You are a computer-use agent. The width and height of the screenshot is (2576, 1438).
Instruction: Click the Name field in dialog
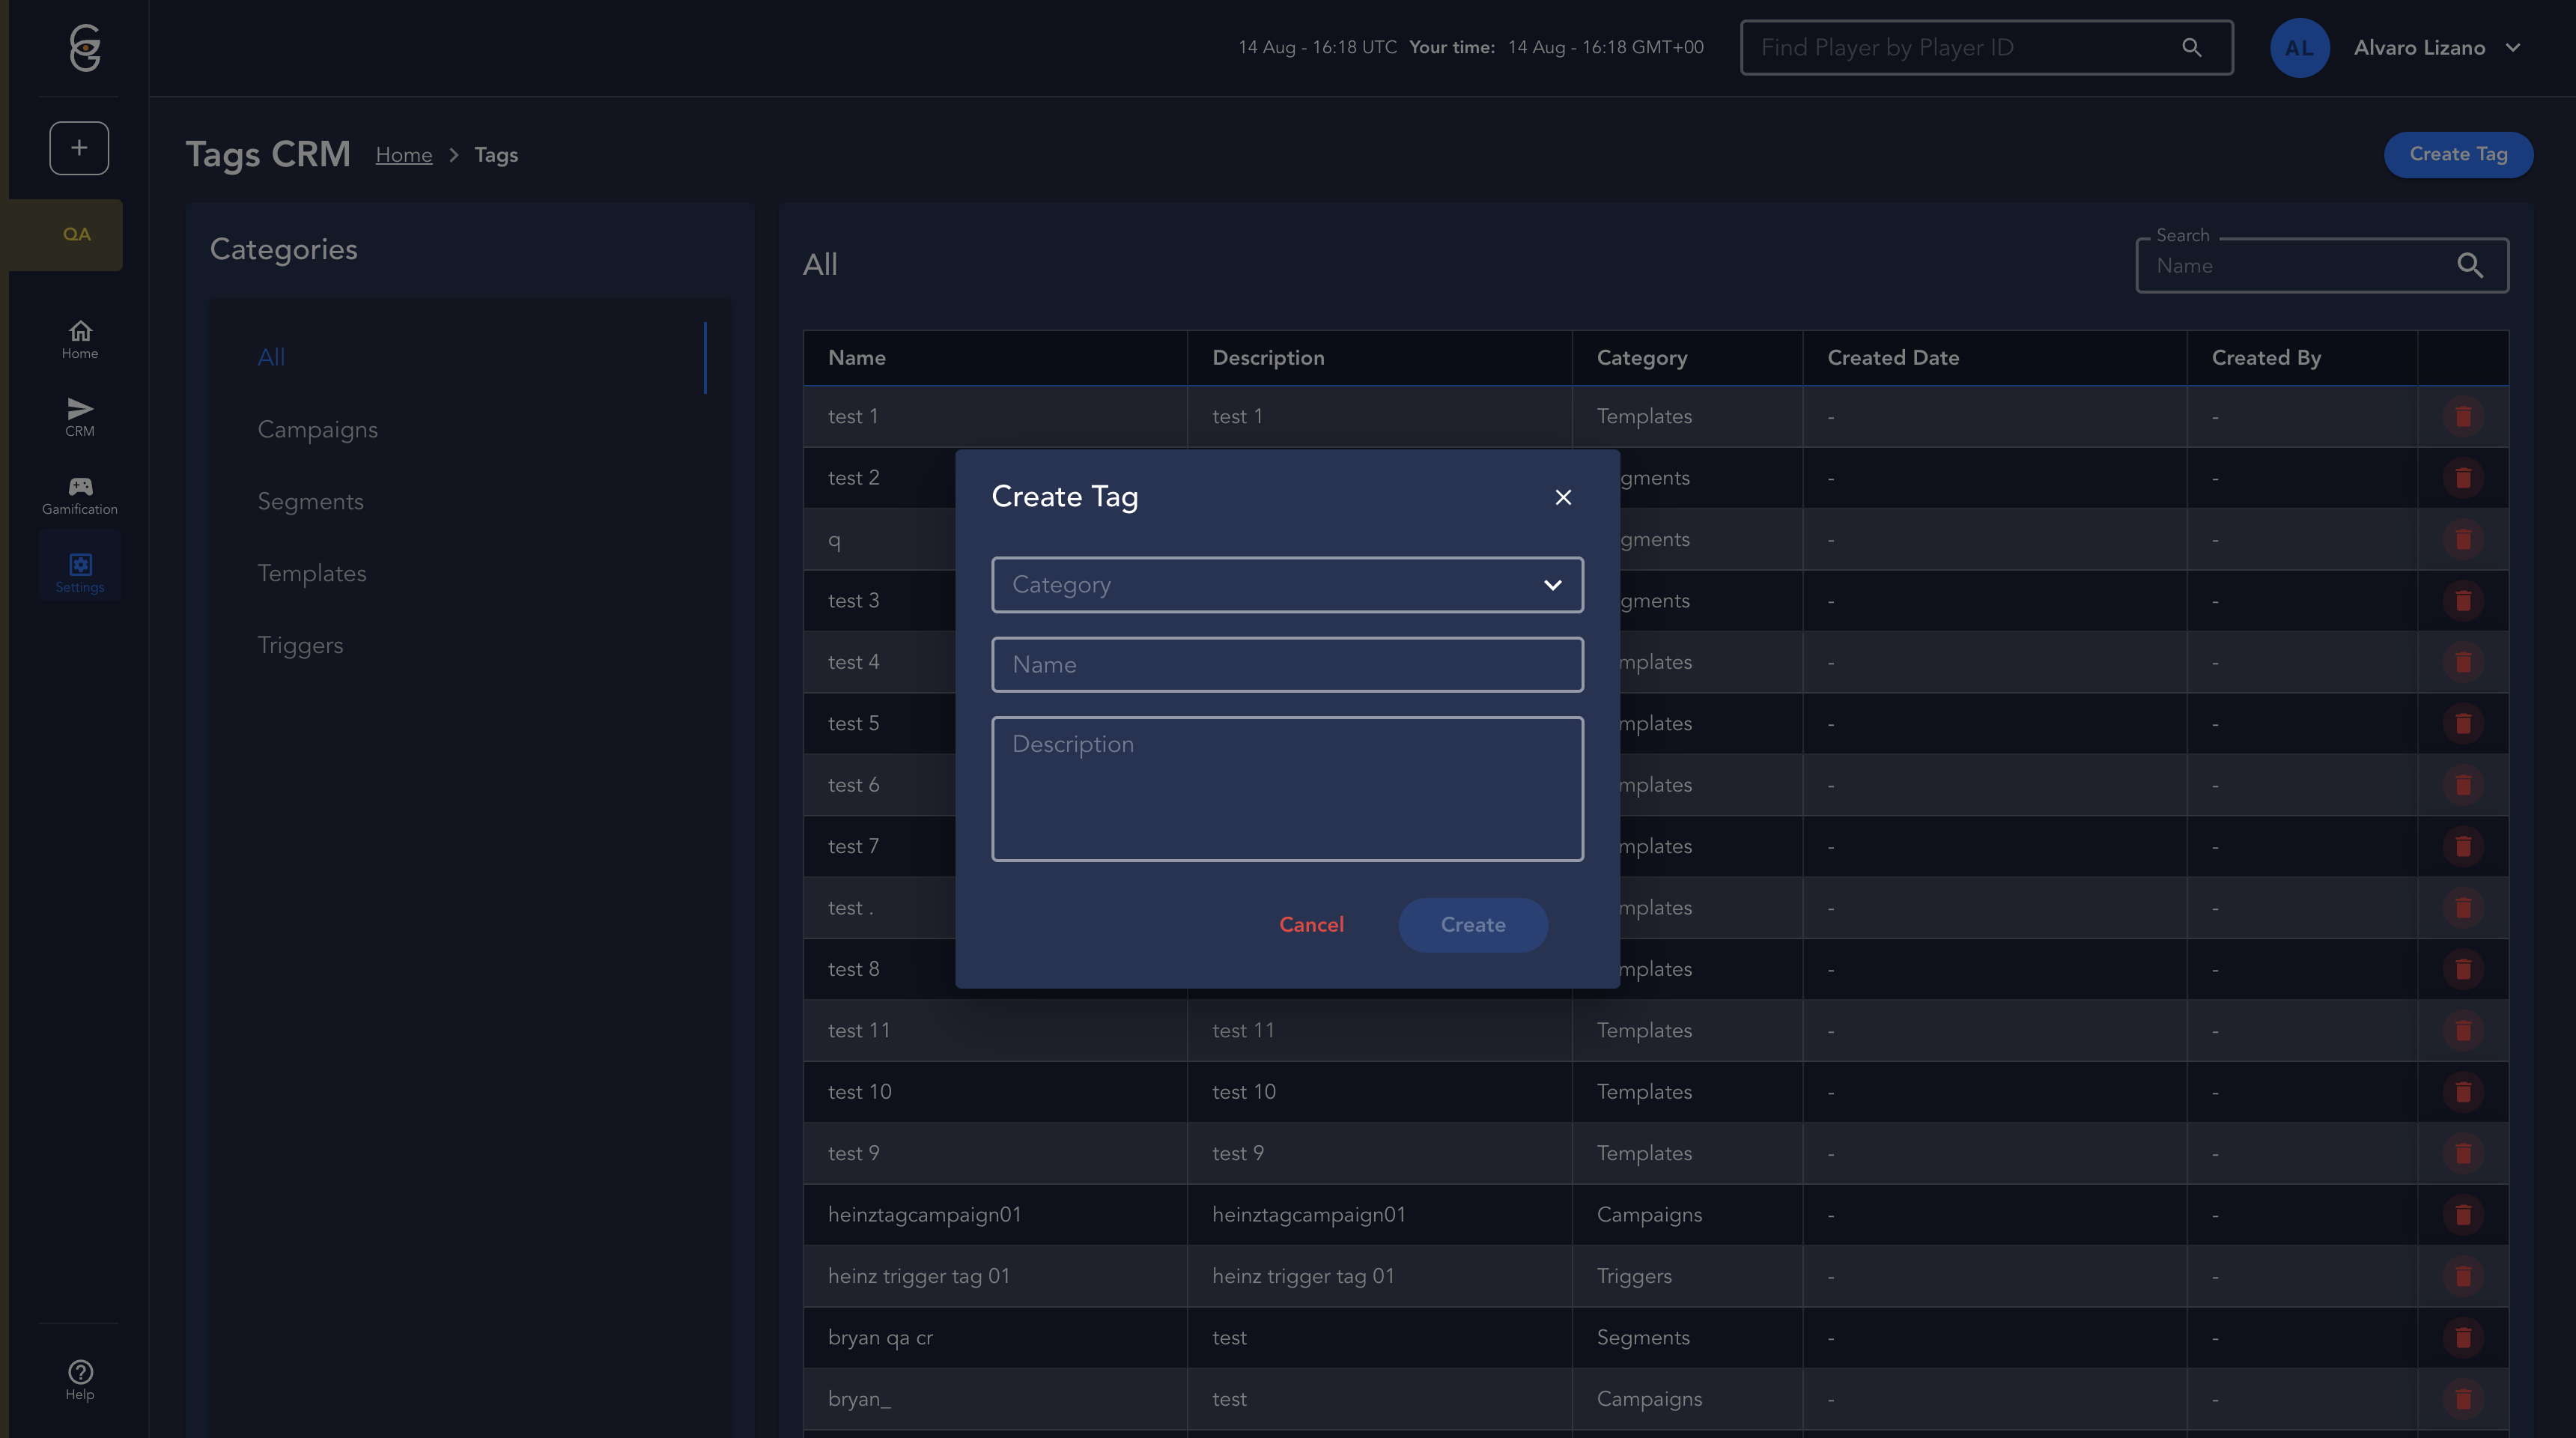tap(1287, 664)
